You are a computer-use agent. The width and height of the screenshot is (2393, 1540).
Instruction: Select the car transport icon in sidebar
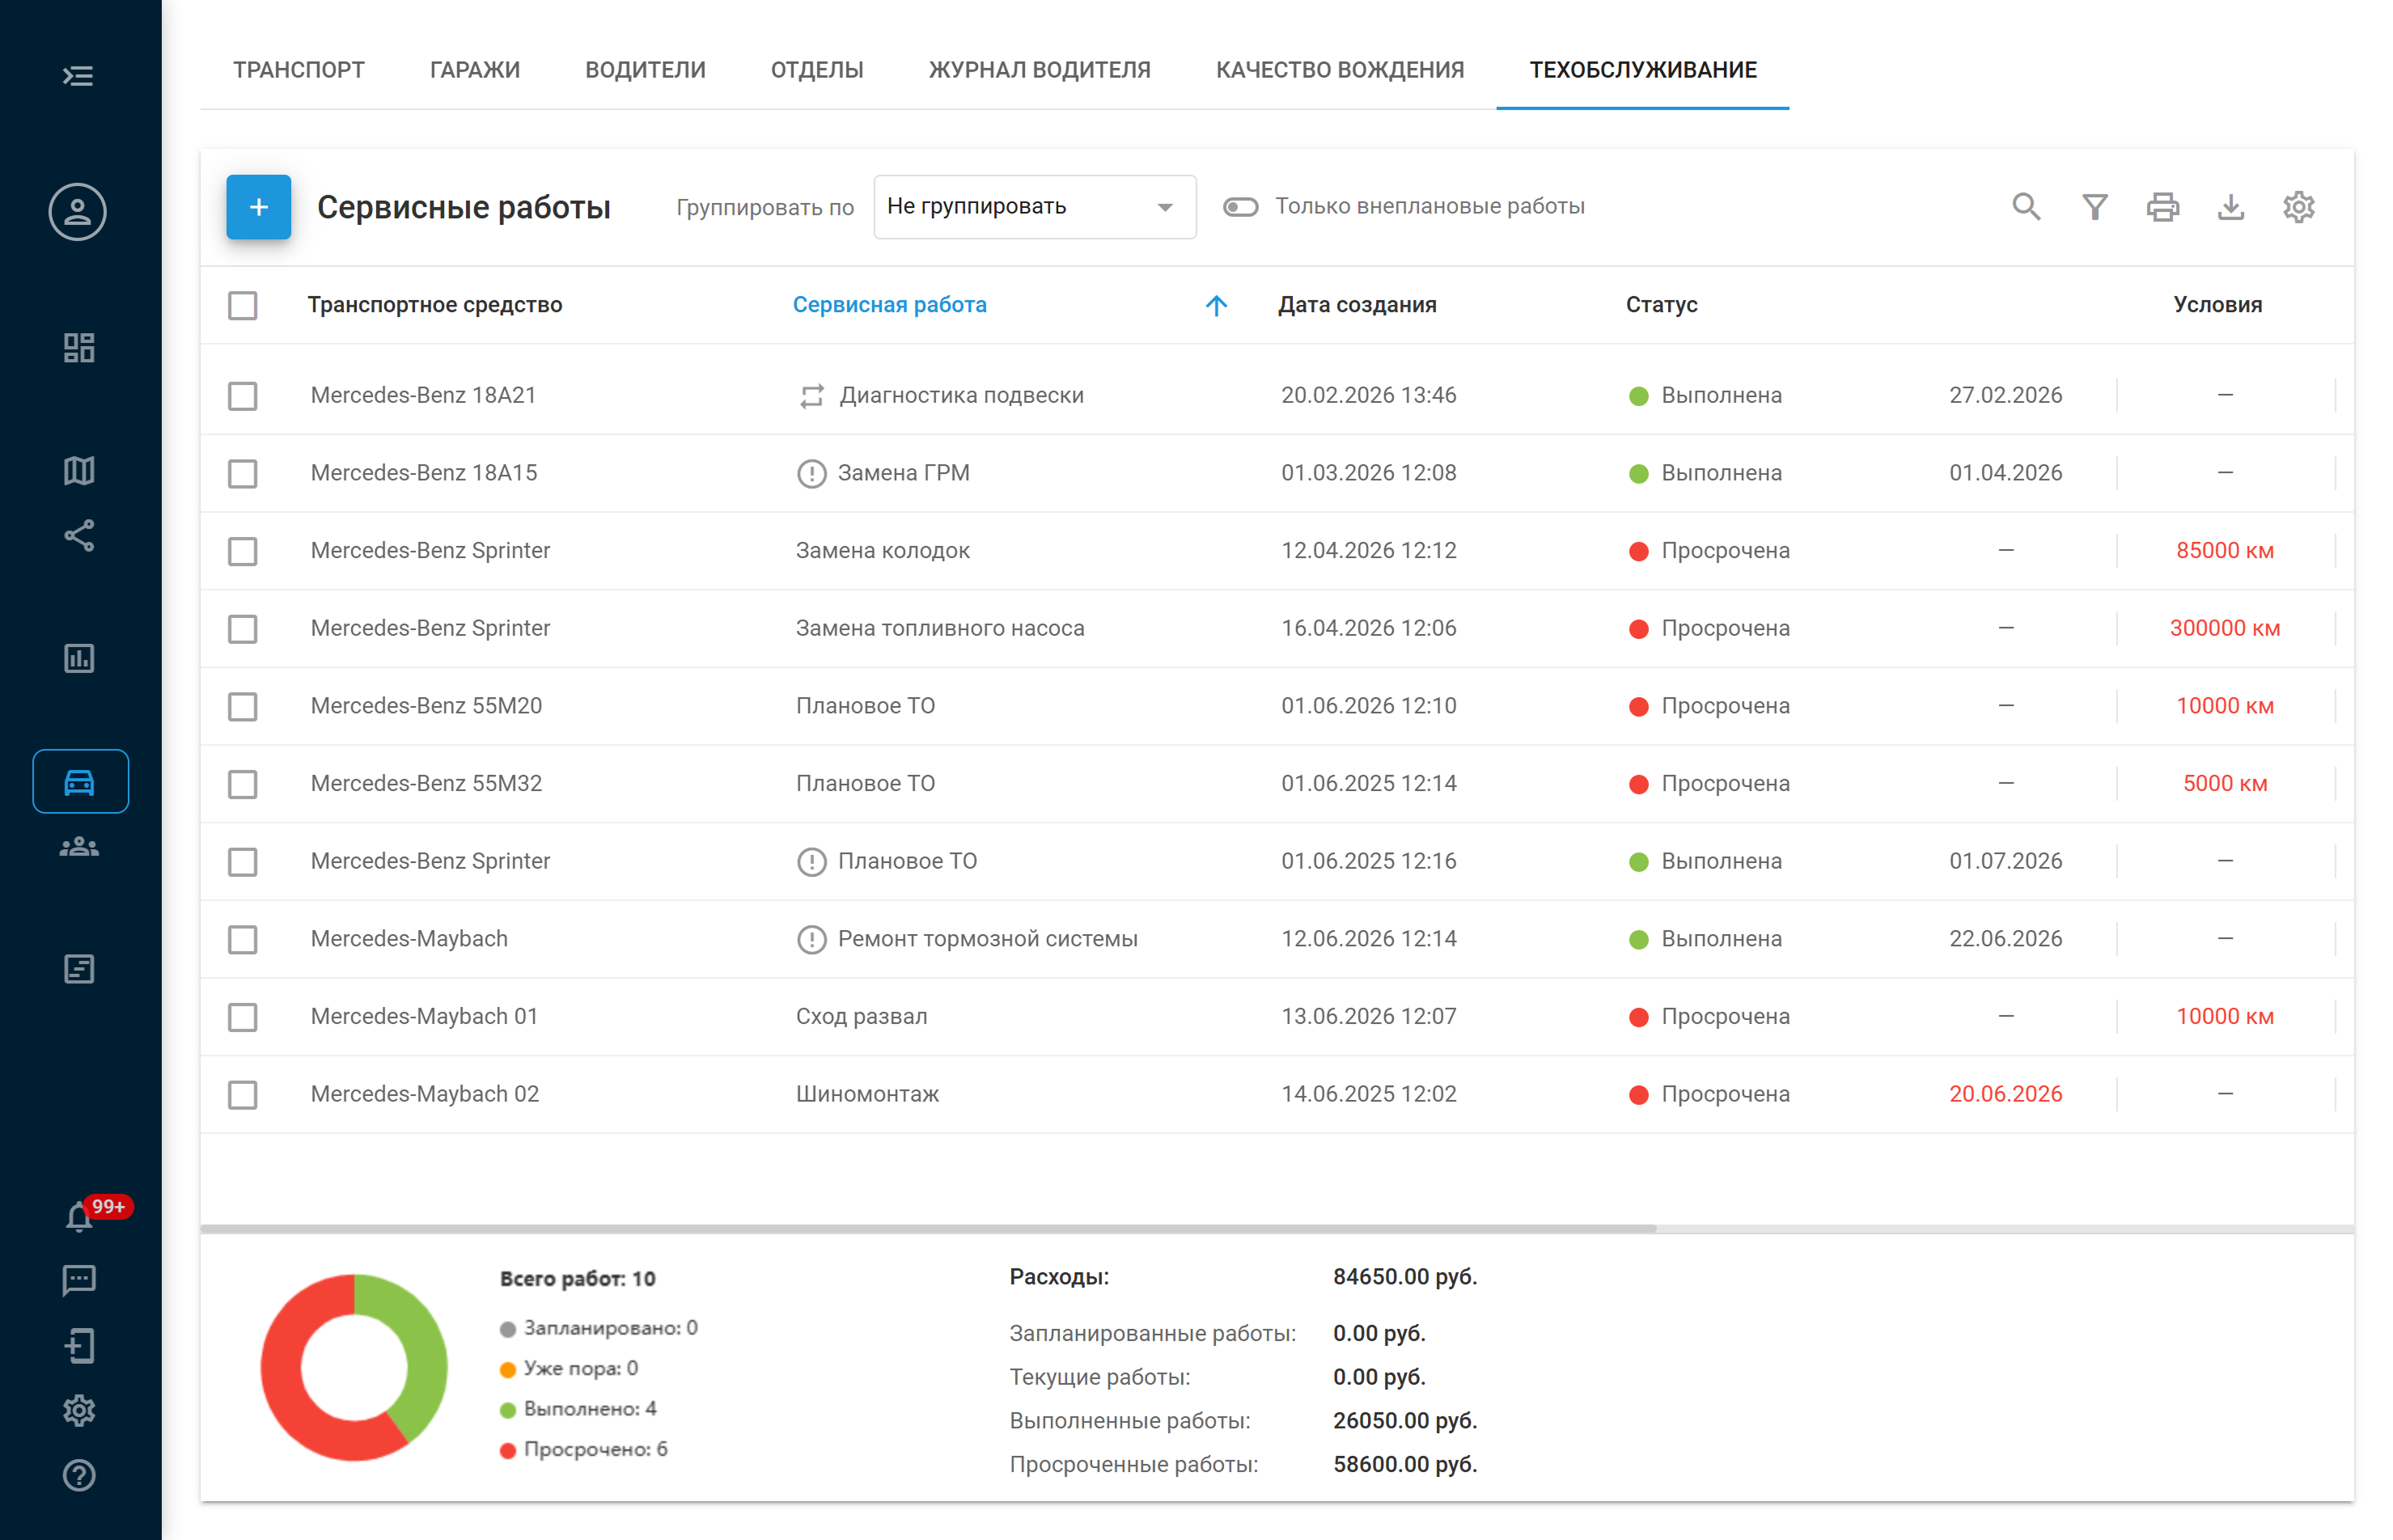80,781
